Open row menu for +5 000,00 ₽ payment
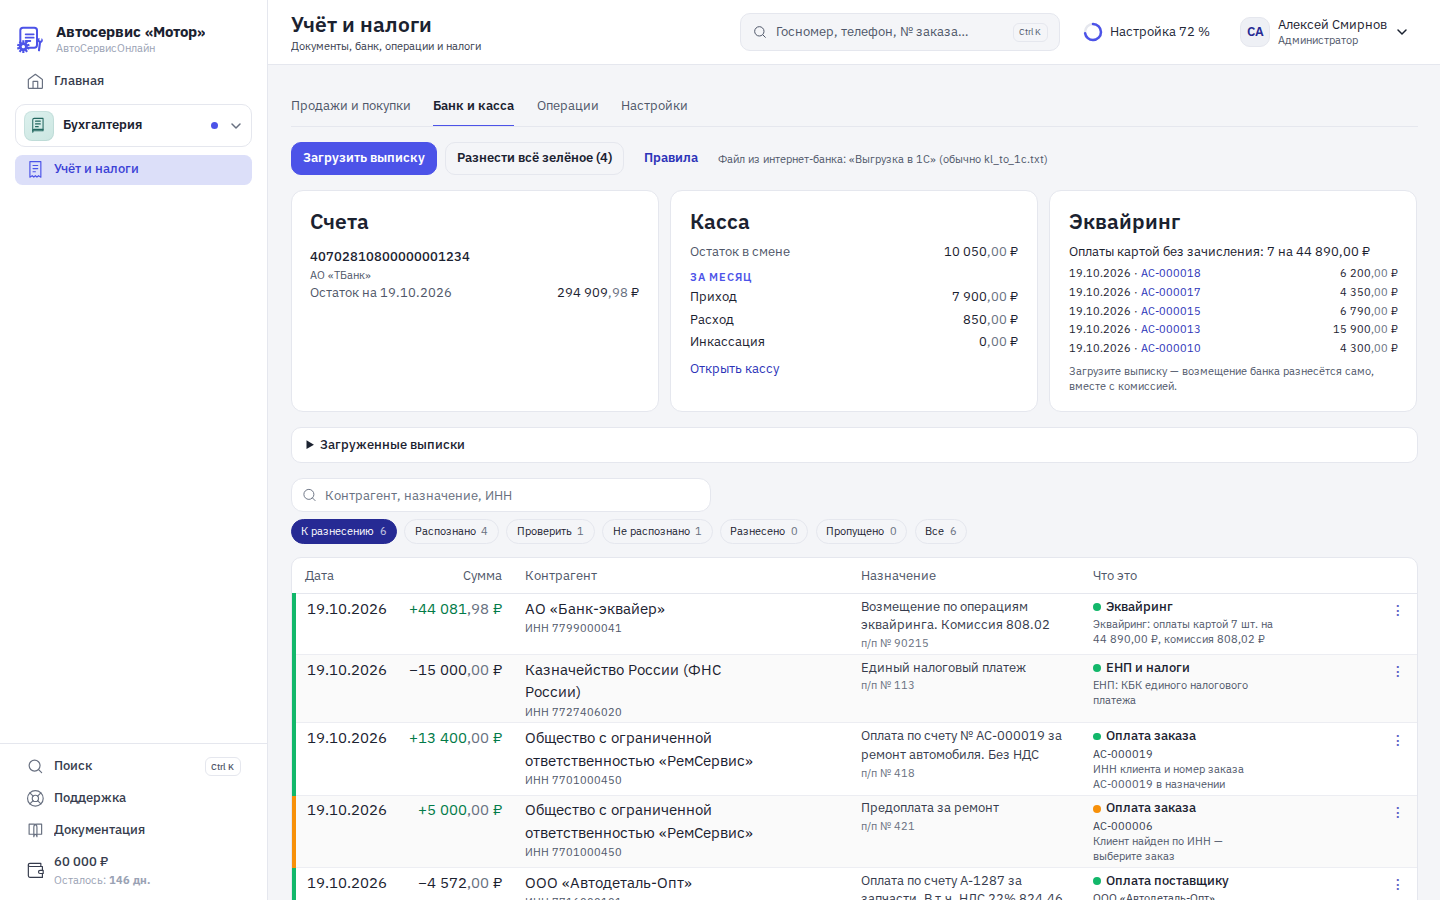Screen dimensions: 1440x900 1397,813
